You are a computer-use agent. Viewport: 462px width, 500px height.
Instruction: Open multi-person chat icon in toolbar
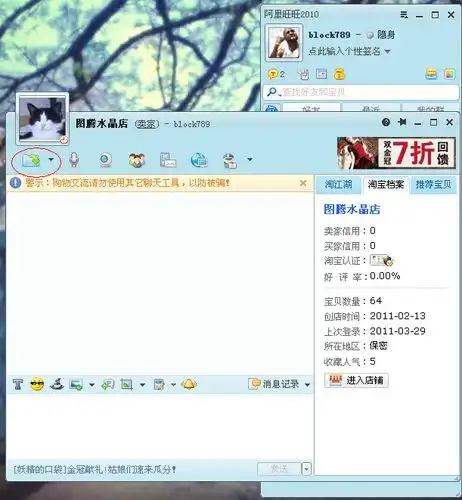[x=137, y=160]
